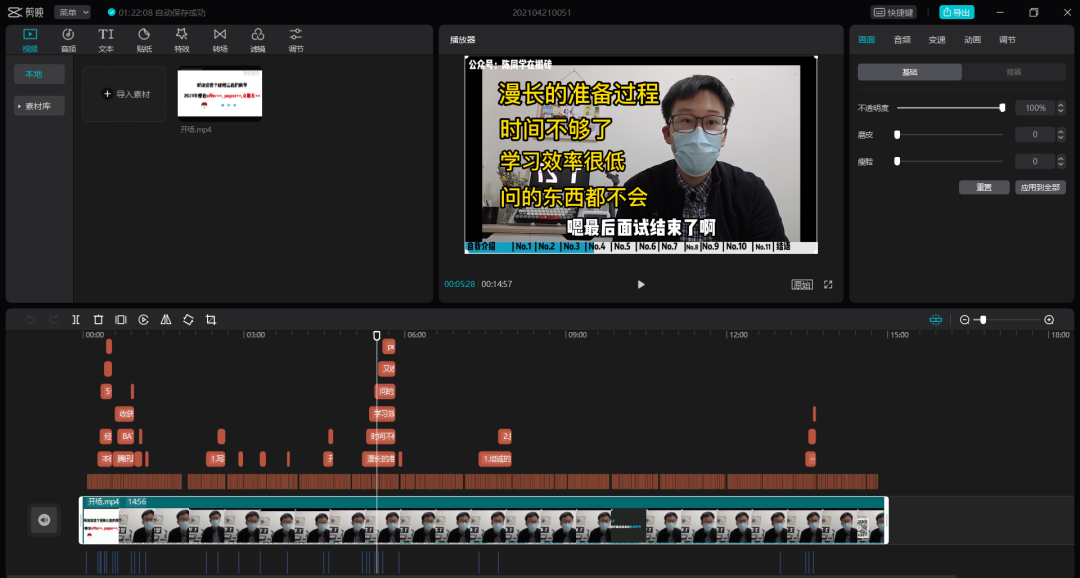The image size is (1080, 578).
Task: Click the timeline zoom-in magnifier
Action: [1049, 320]
